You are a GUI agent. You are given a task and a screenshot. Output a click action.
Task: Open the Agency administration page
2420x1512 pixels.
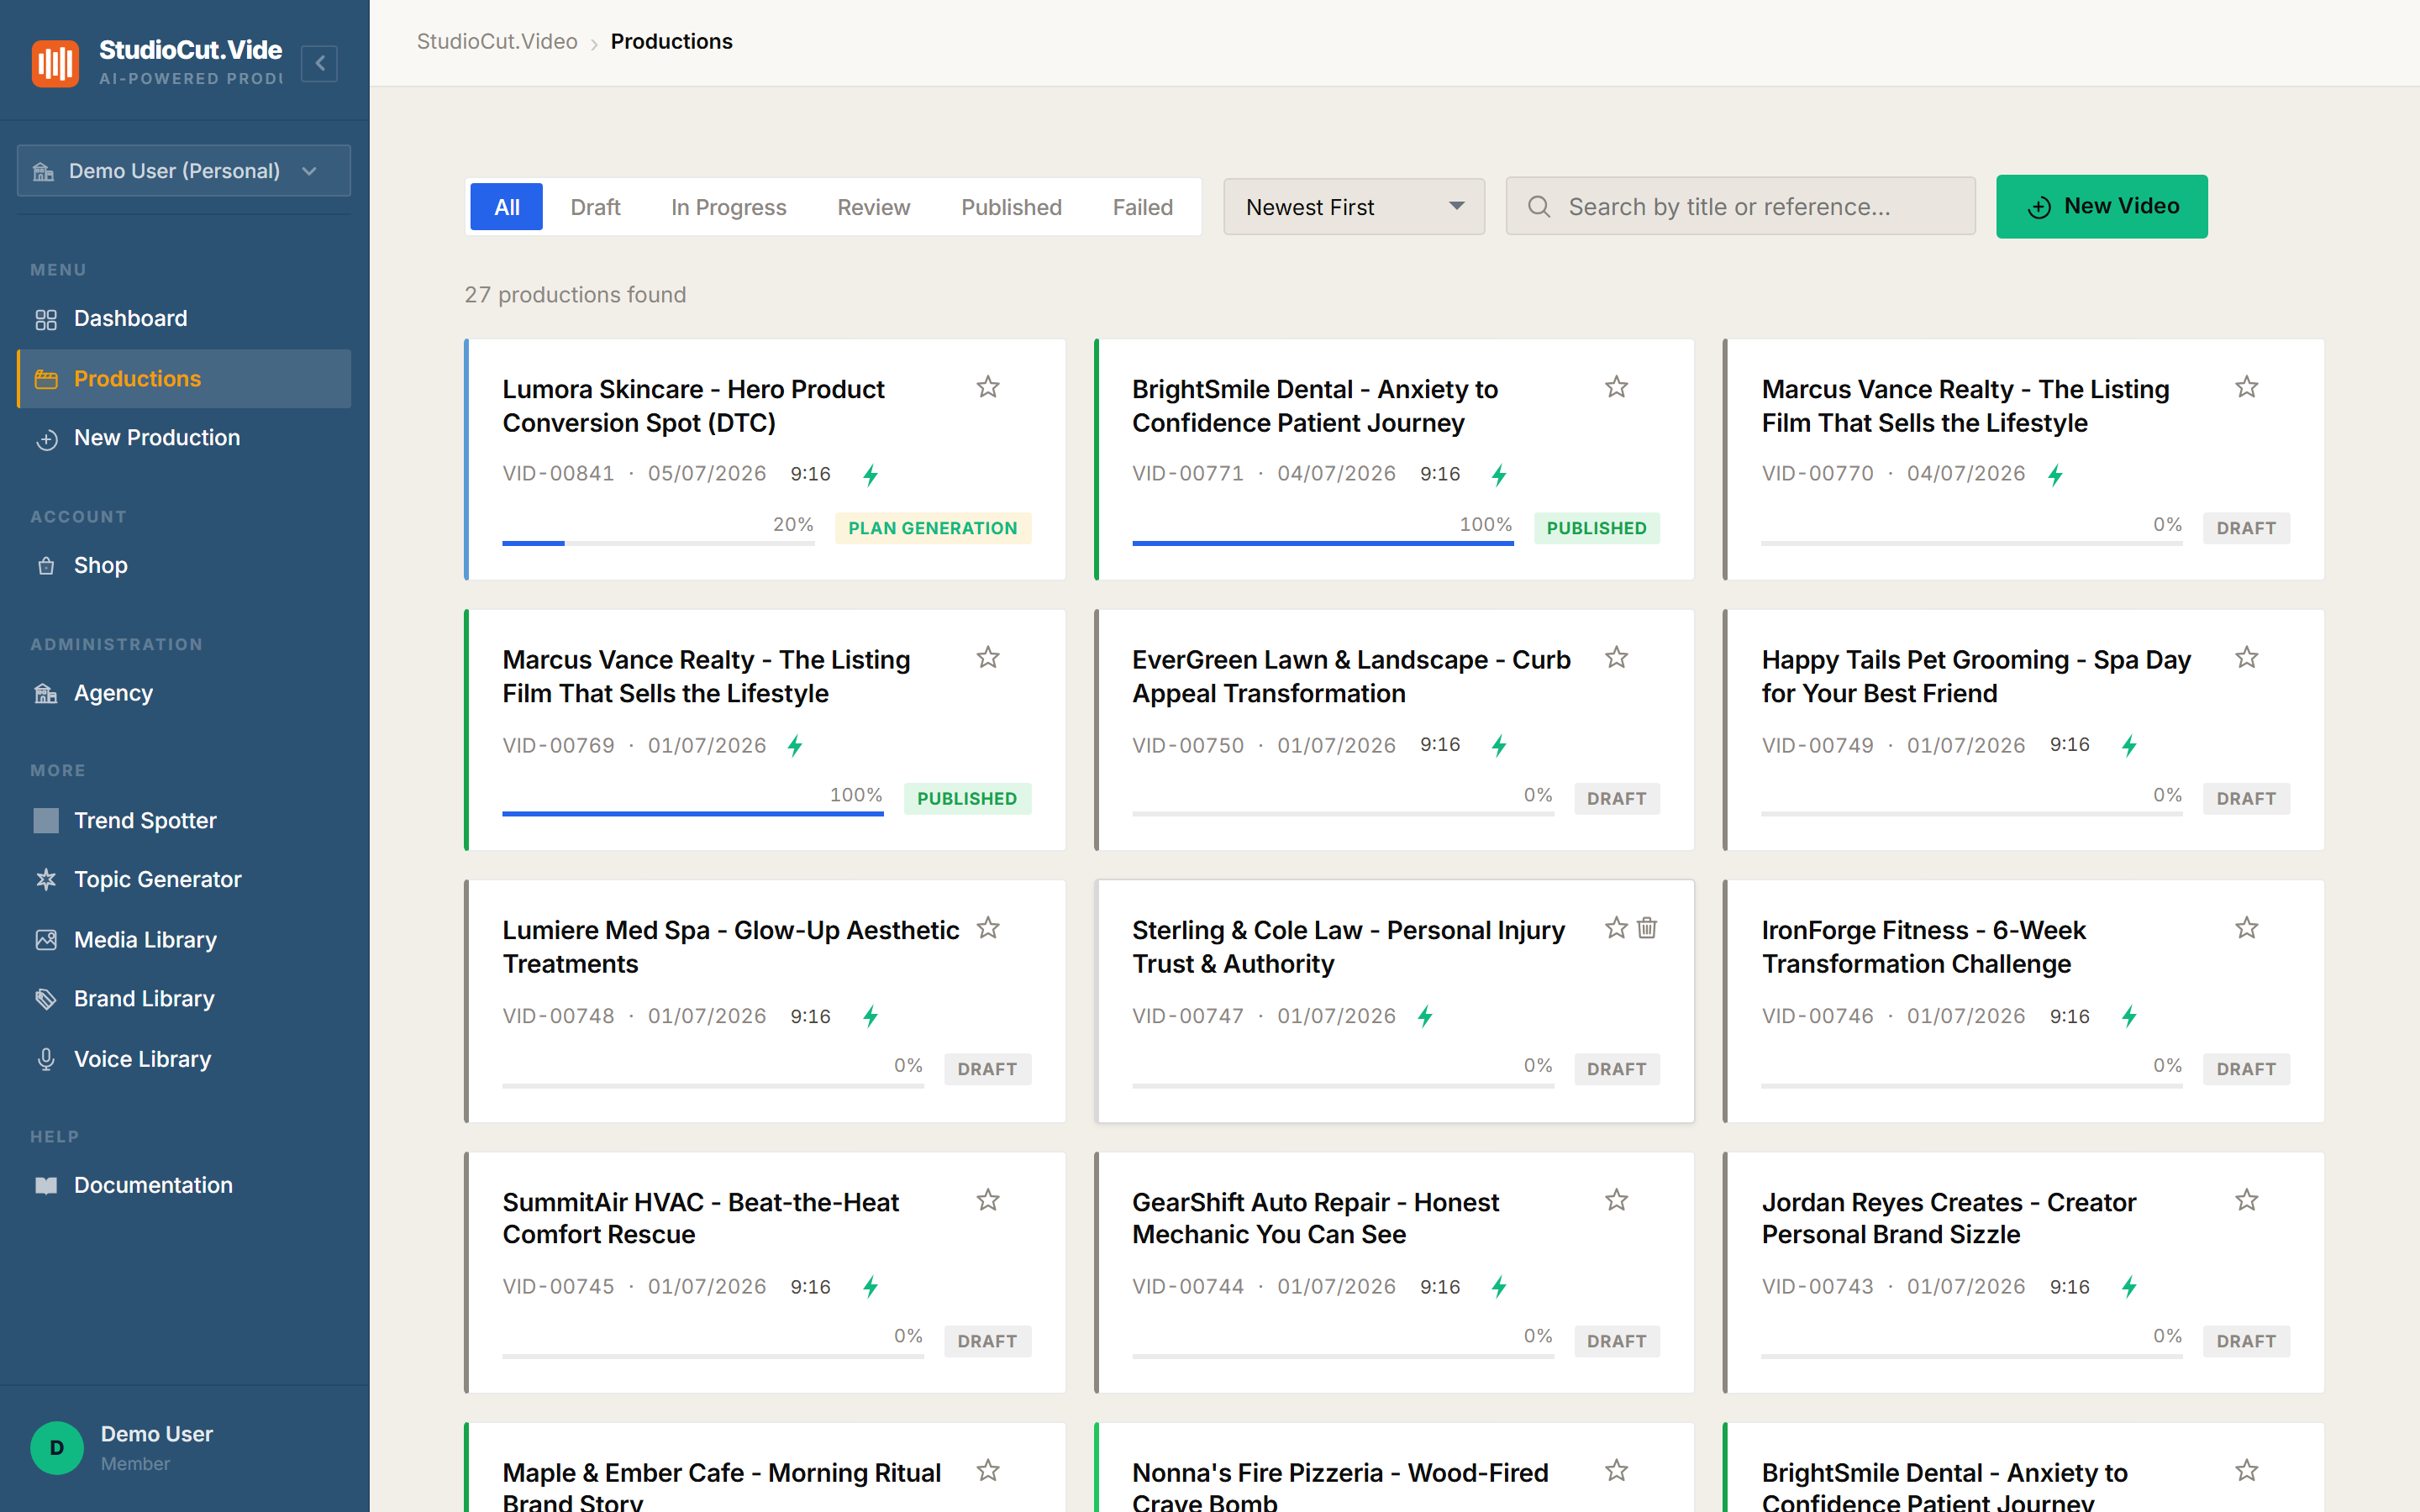(x=184, y=693)
